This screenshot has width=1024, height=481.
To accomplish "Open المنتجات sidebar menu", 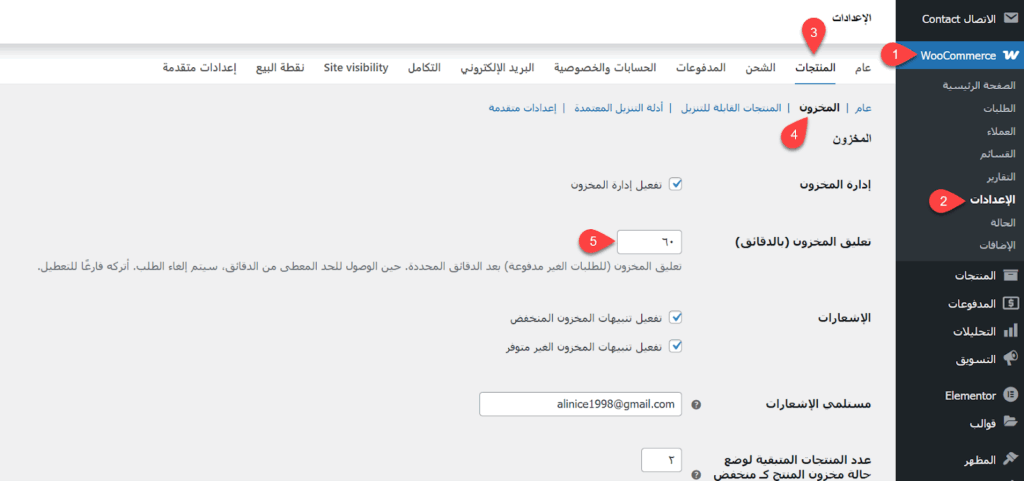I will [960, 275].
